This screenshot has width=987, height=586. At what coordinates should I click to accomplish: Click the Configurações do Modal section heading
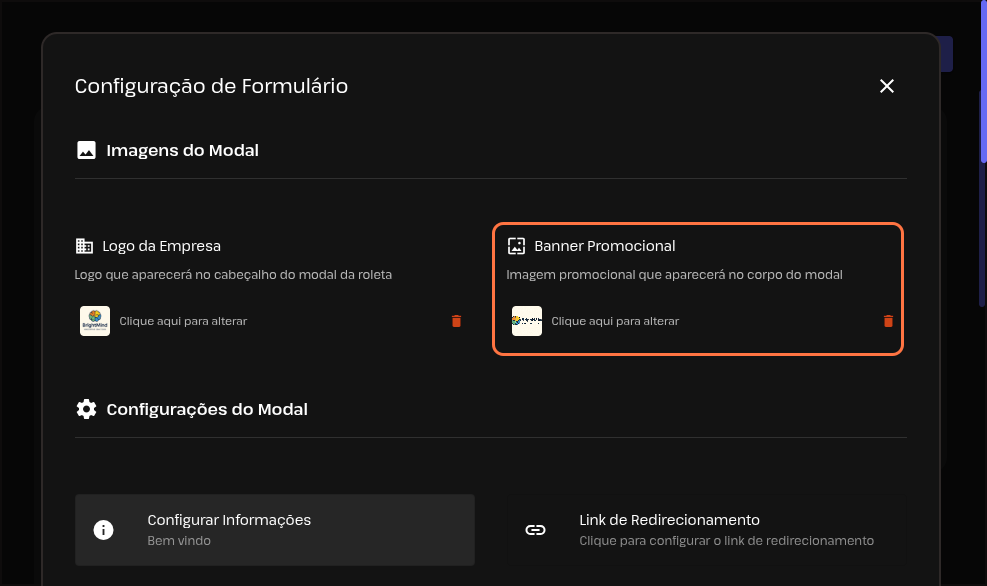pos(207,409)
